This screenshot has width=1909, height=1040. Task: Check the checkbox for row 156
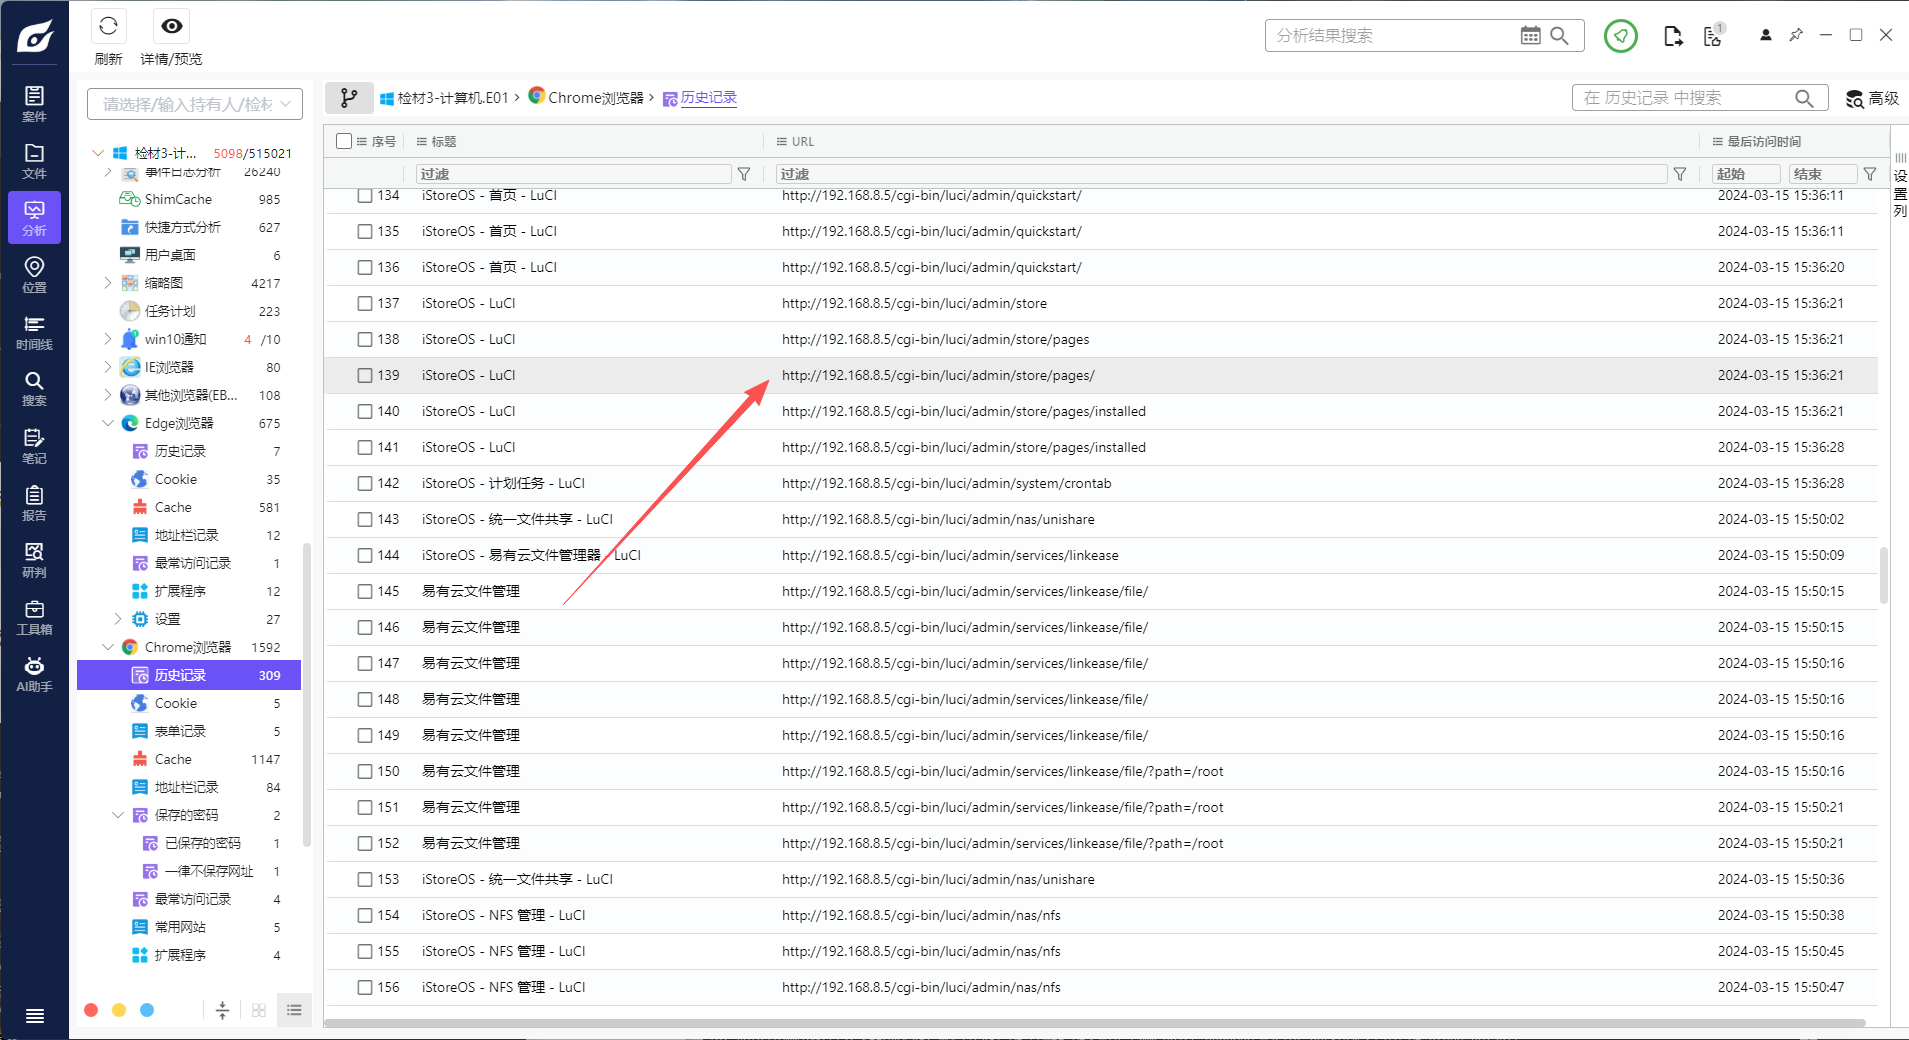(x=365, y=987)
